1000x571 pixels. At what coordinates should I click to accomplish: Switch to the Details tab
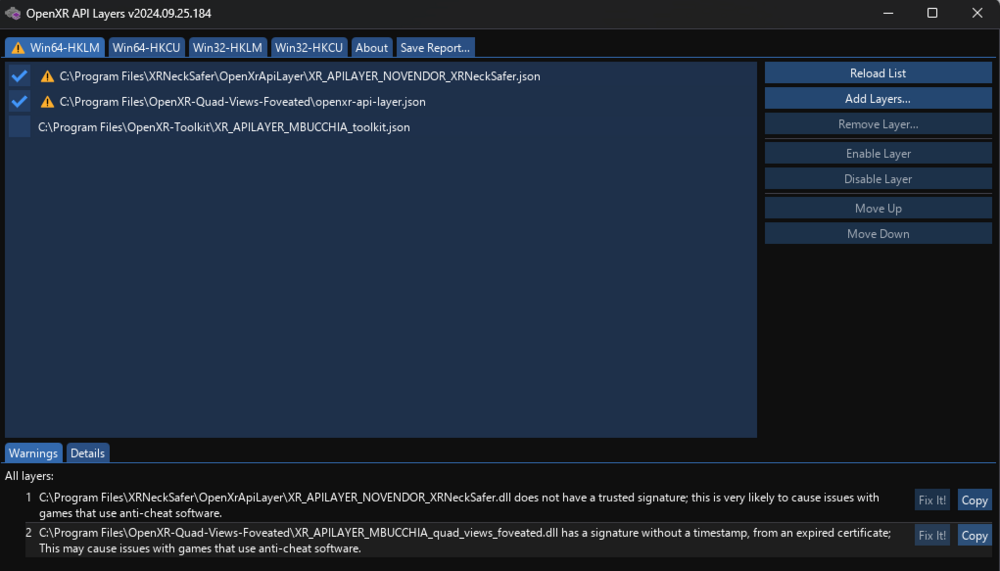point(87,453)
